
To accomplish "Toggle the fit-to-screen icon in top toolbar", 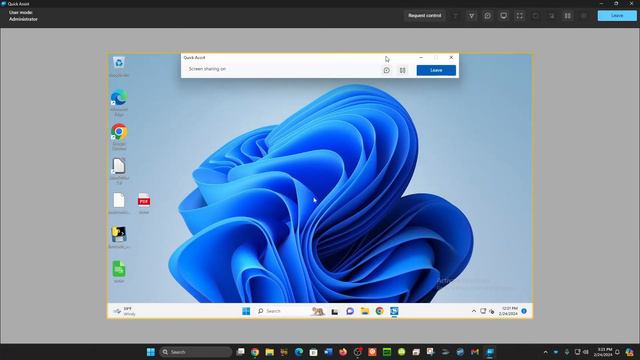I will tap(519, 16).
